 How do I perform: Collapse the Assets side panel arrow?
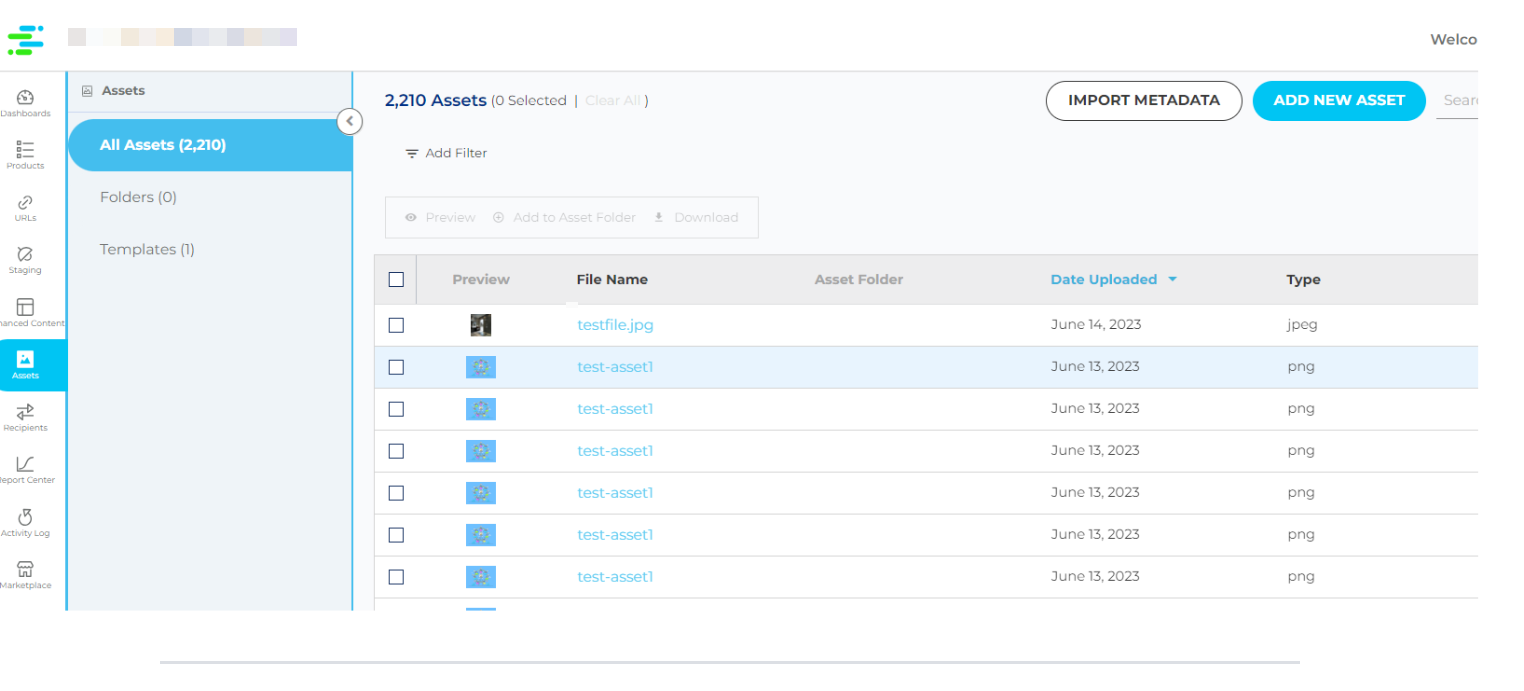(x=349, y=122)
